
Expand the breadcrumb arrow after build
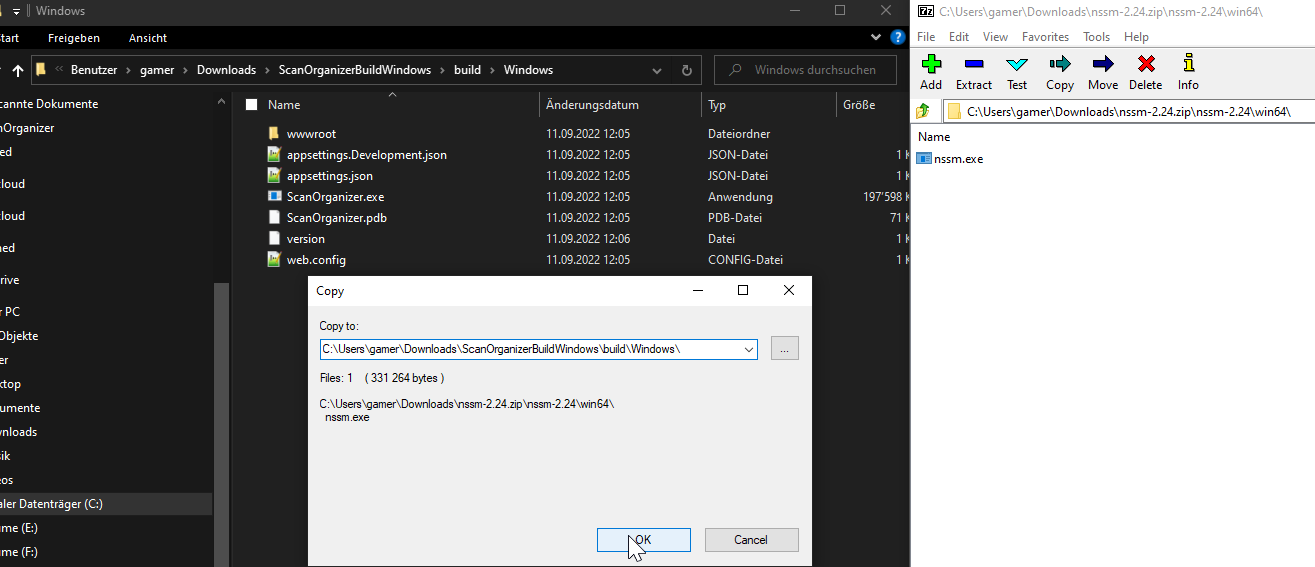(x=492, y=70)
